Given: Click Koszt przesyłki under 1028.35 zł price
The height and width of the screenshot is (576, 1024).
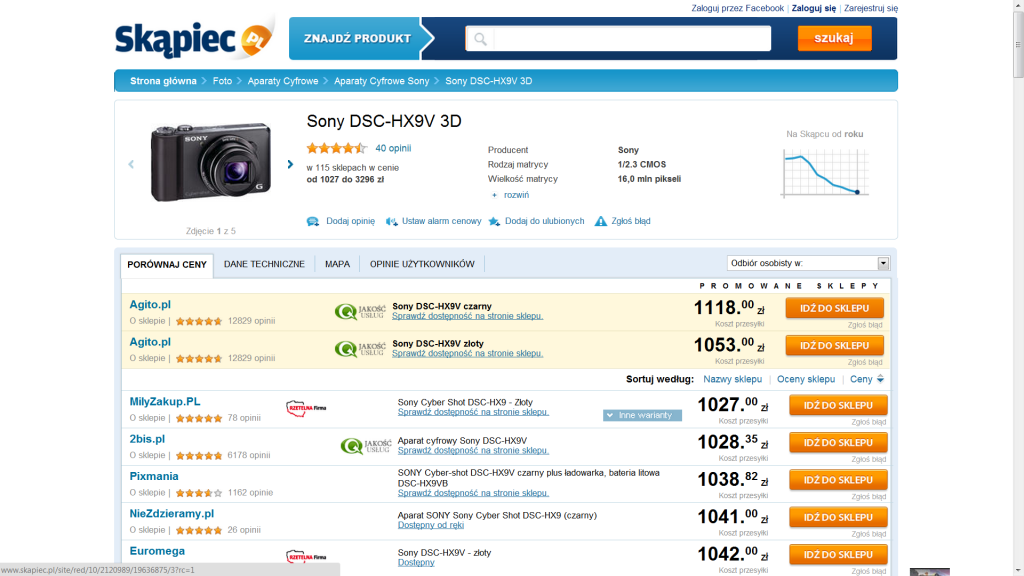Looking at the screenshot, I should pos(743,458).
